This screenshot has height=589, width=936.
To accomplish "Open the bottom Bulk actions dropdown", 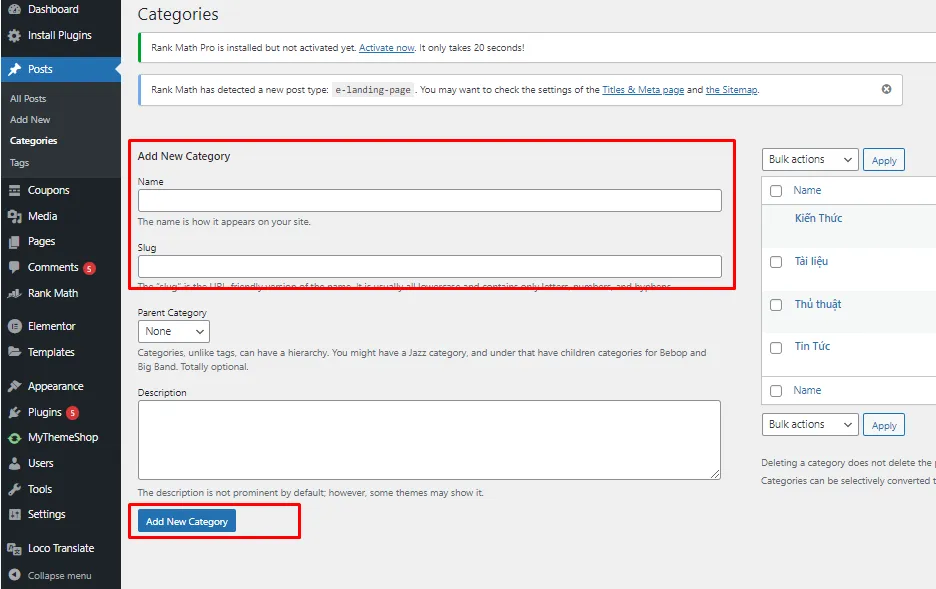I will (x=810, y=424).
